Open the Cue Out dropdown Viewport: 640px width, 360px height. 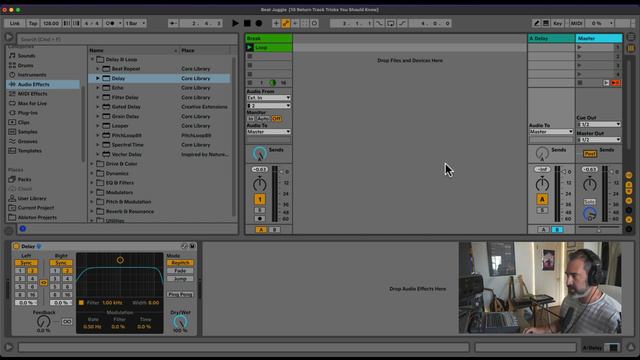coord(599,124)
